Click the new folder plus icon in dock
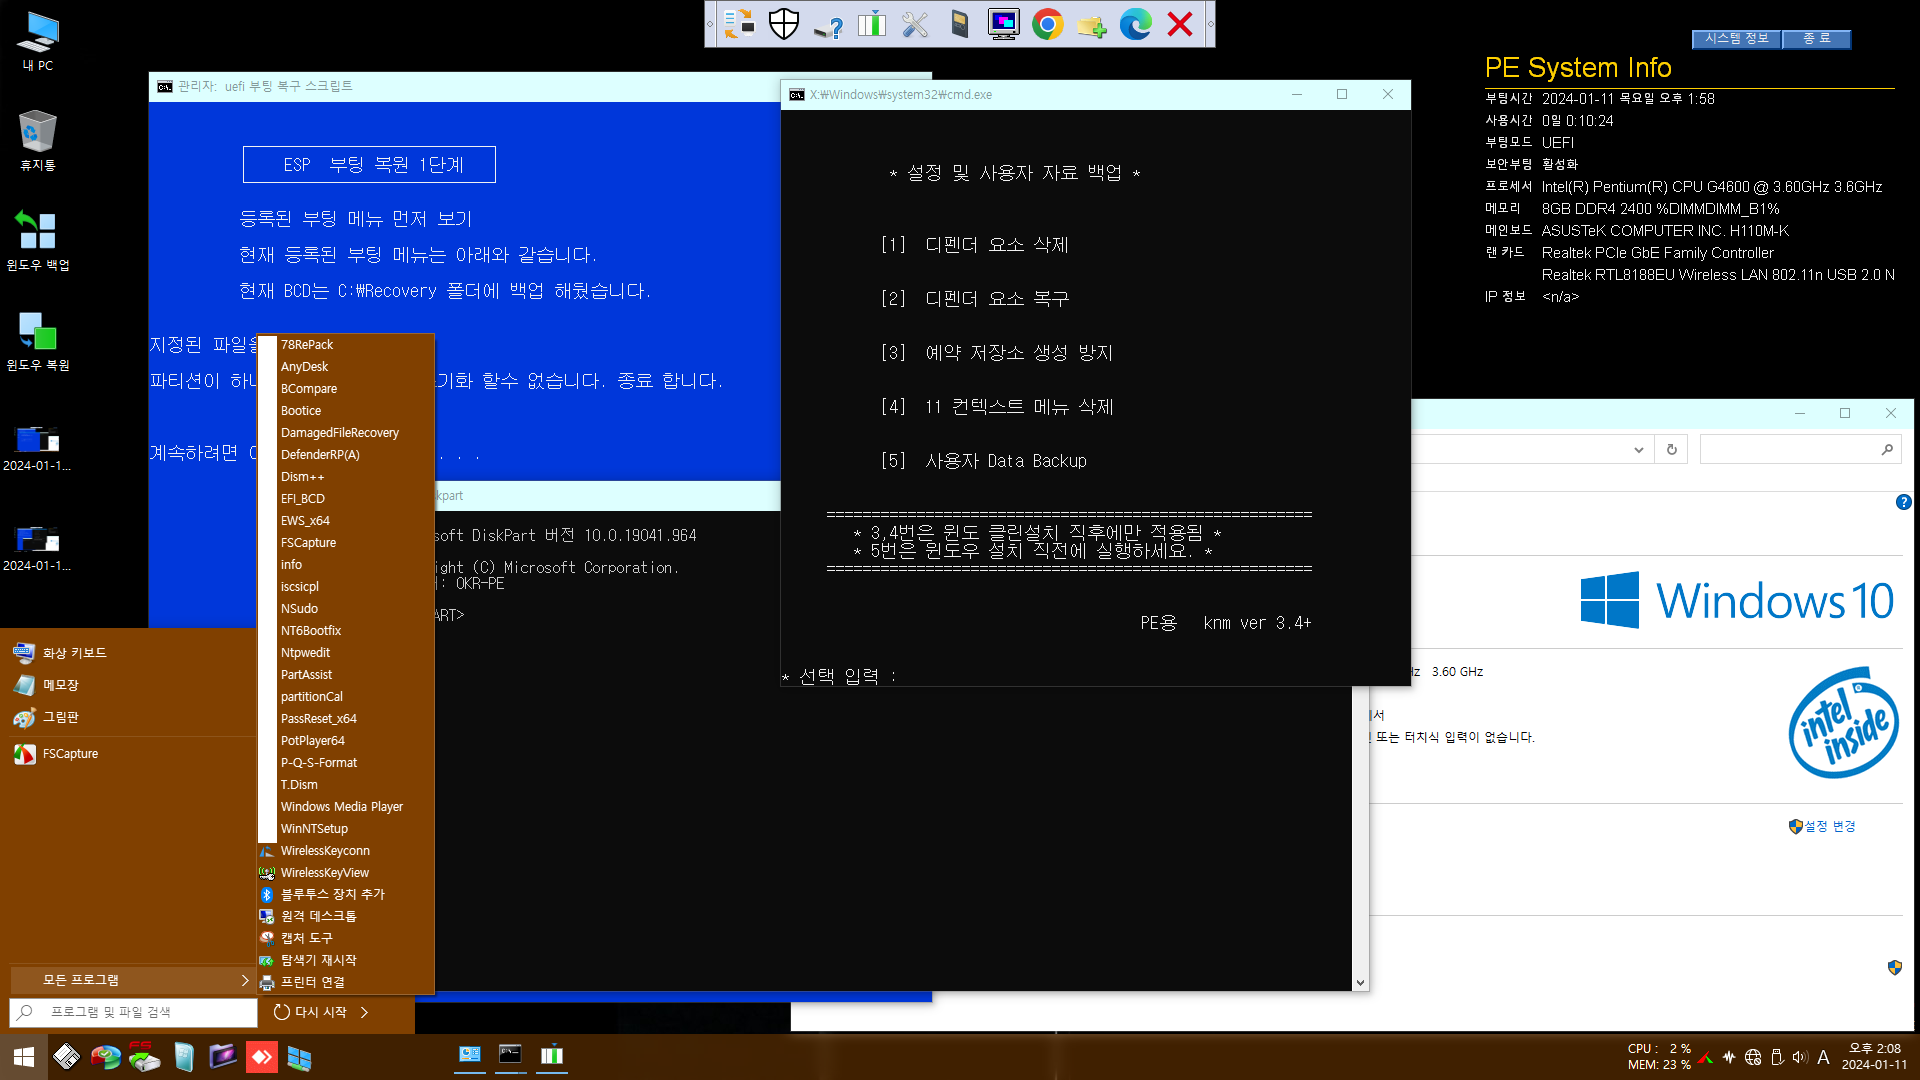1920x1080 pixels. pos(1091,24)
